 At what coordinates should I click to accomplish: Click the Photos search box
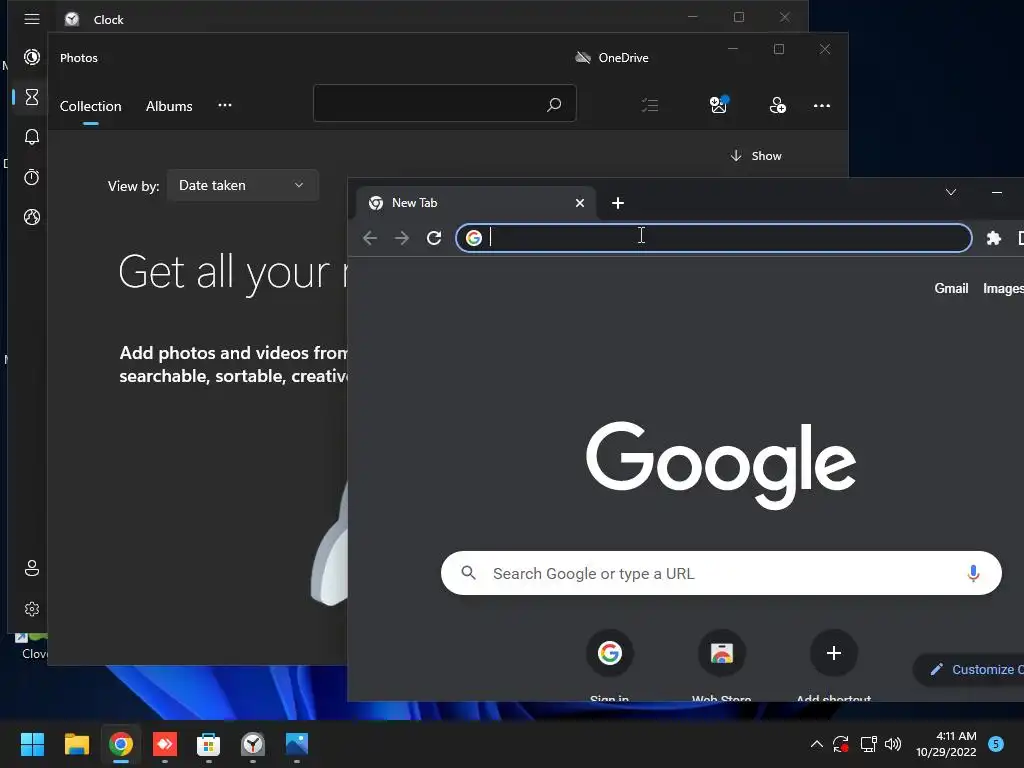click(444, 103)
